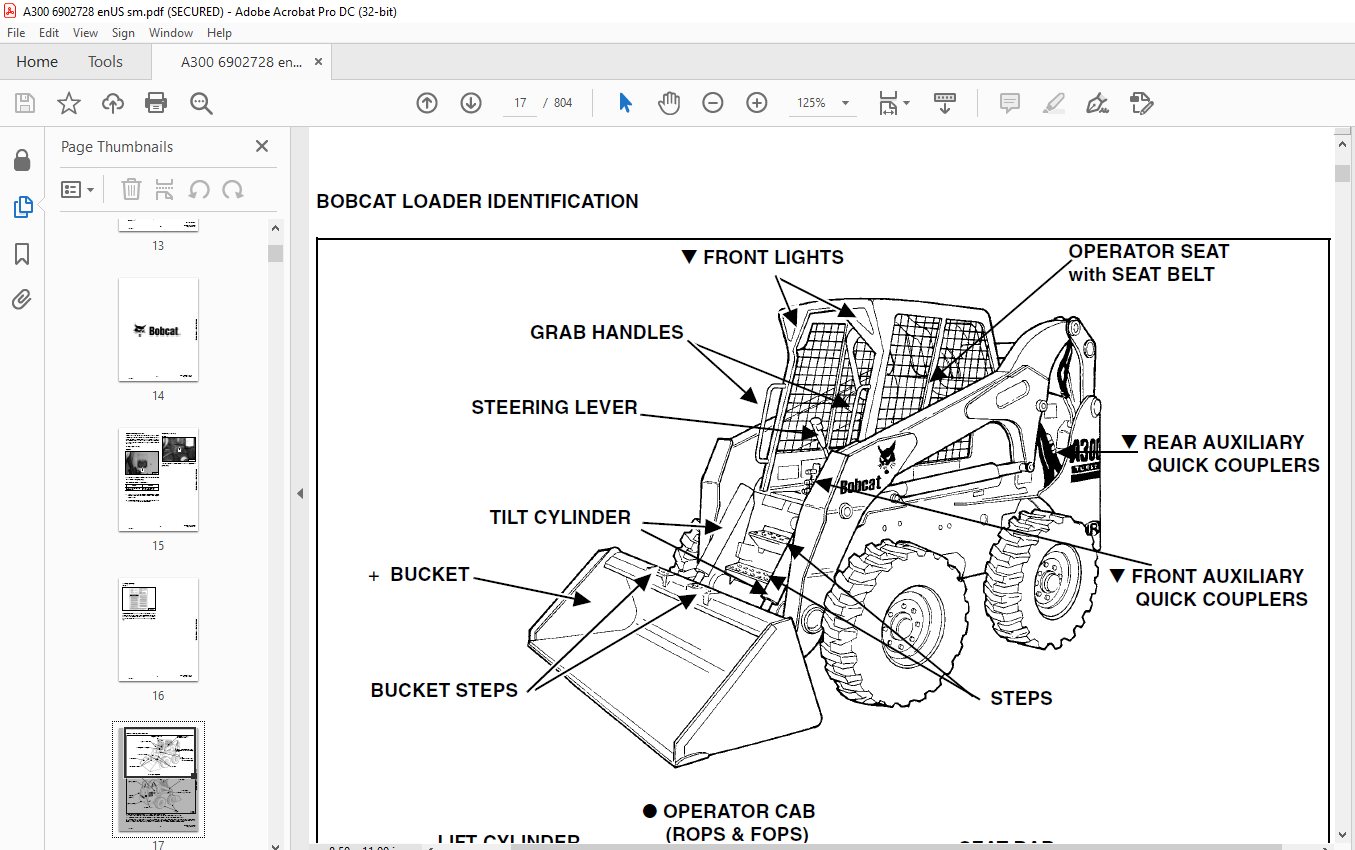The image size is (1355, 850).
Task: Bookmark with the star icon
Action: pyautogui.click(x=68, y=103)
